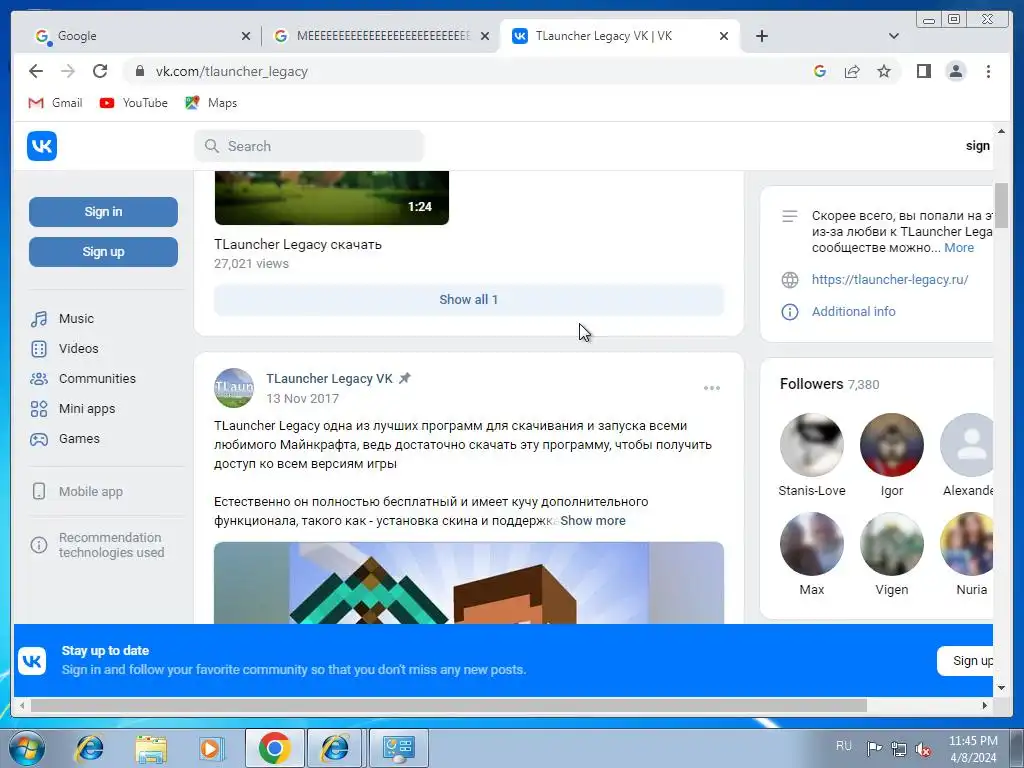The image size is (1024, 768).
Task: Open Windows Explorer folder taskbar icon
Action: pos(150,748)
